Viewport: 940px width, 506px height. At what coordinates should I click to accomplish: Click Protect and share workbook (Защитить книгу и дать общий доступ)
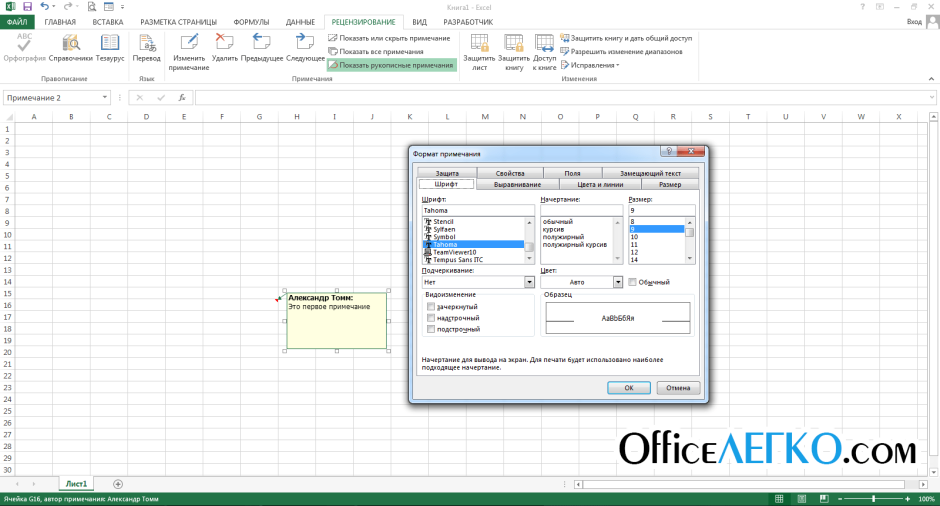(626, 38)
